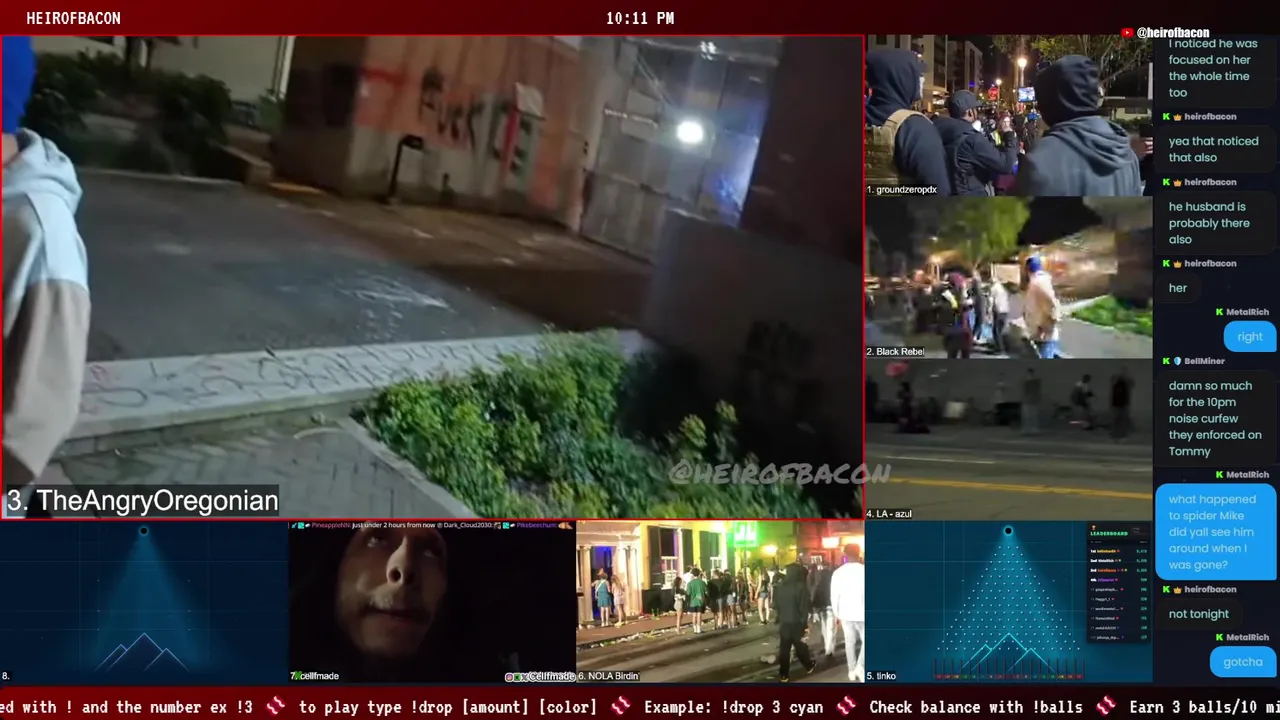The height and width of the screenshot is (720, 1280).
Task: Click the 'gotcha' chat bubble
Action: [1243, 662]
